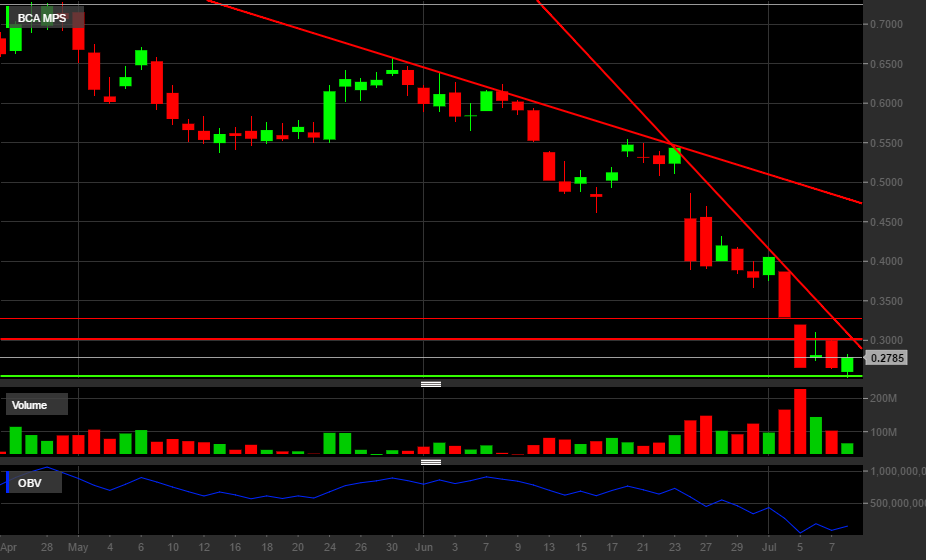Click the 23 label on the date axis

point(674,548)
